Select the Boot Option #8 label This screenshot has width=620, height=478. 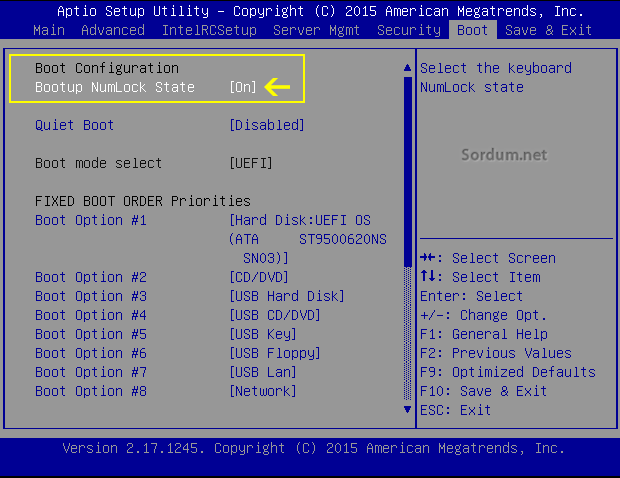[x=91, y=391]
